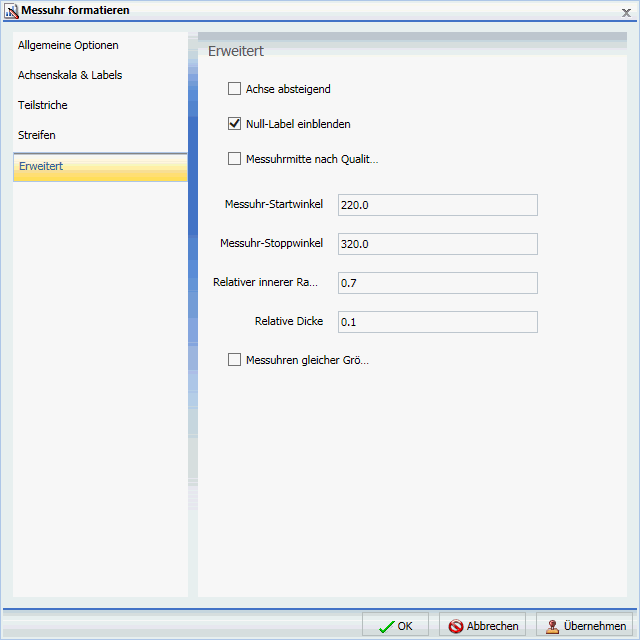Edit the Relative Dicke value

pos(438,322)
